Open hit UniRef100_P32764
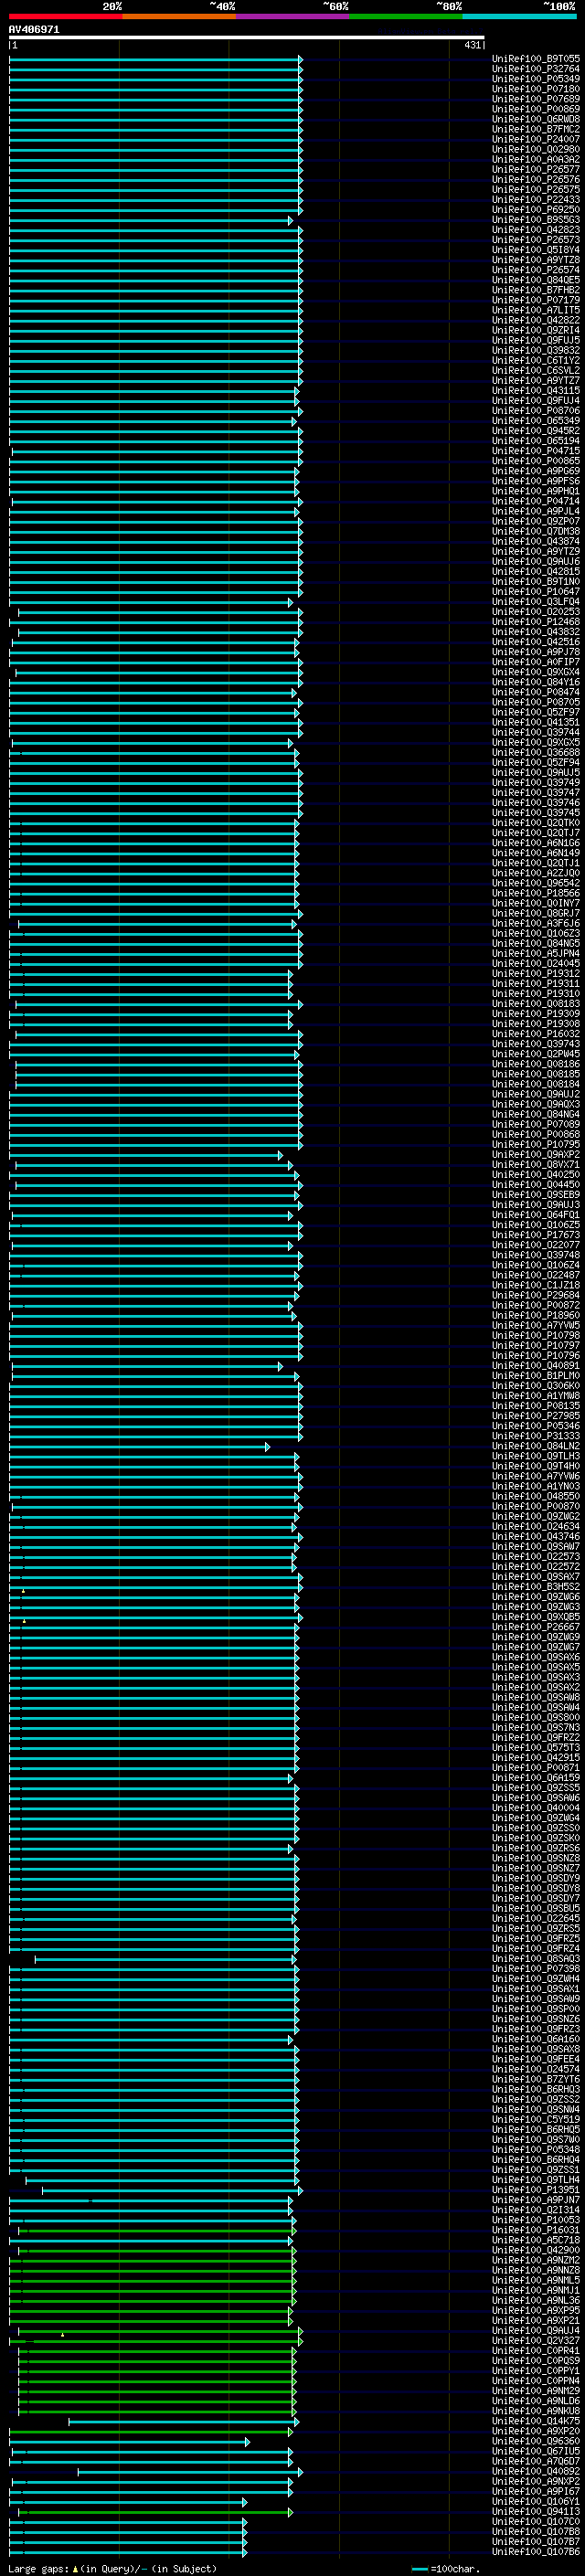 pyautogui.click(x=536, y=69)
